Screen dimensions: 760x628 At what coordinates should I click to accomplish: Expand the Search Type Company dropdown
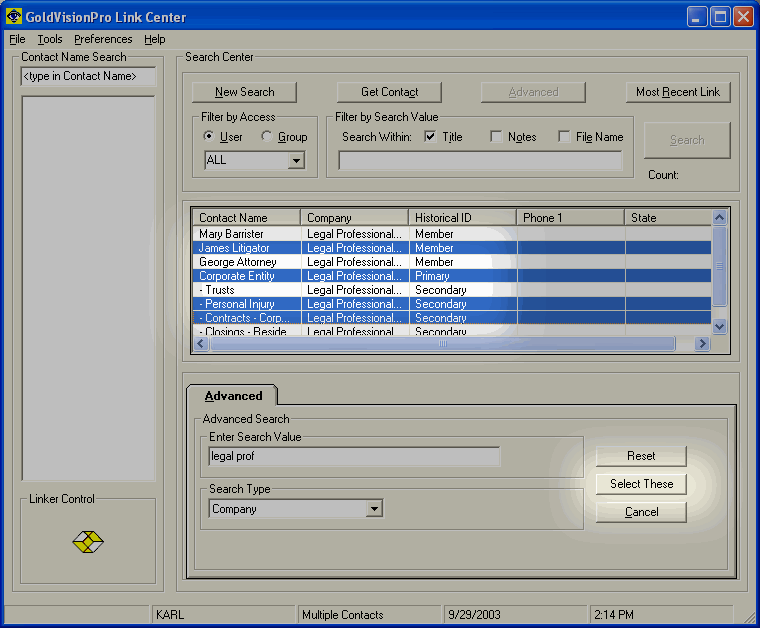tap(374, 509)
